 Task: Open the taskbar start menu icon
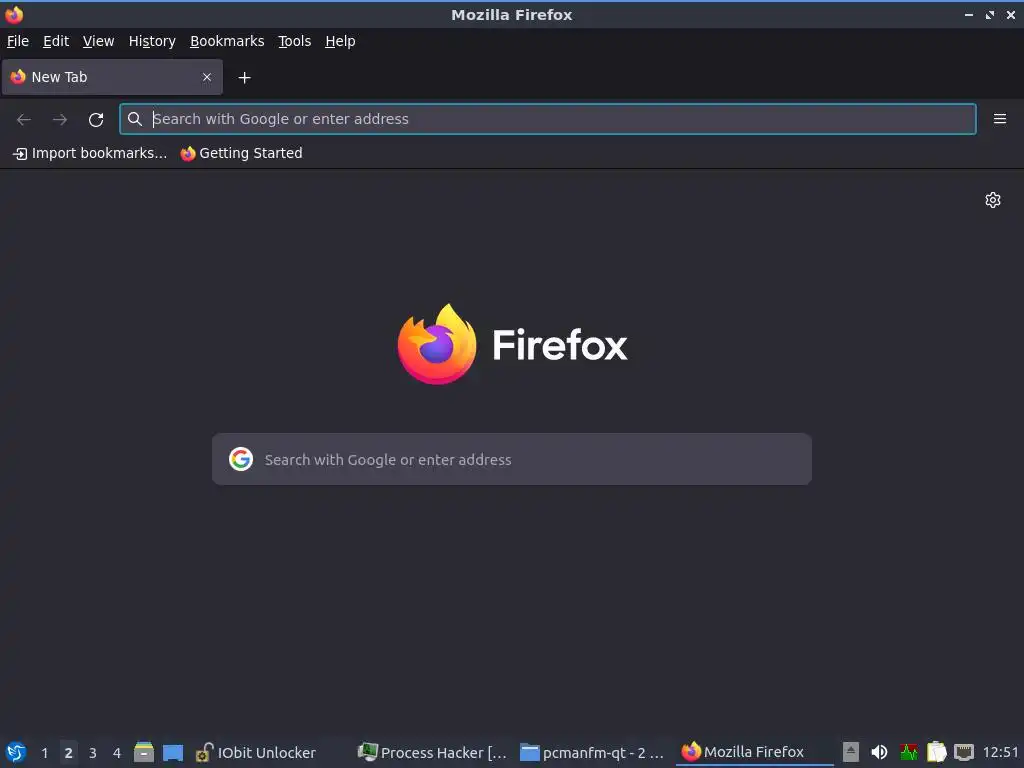(16, 752)
